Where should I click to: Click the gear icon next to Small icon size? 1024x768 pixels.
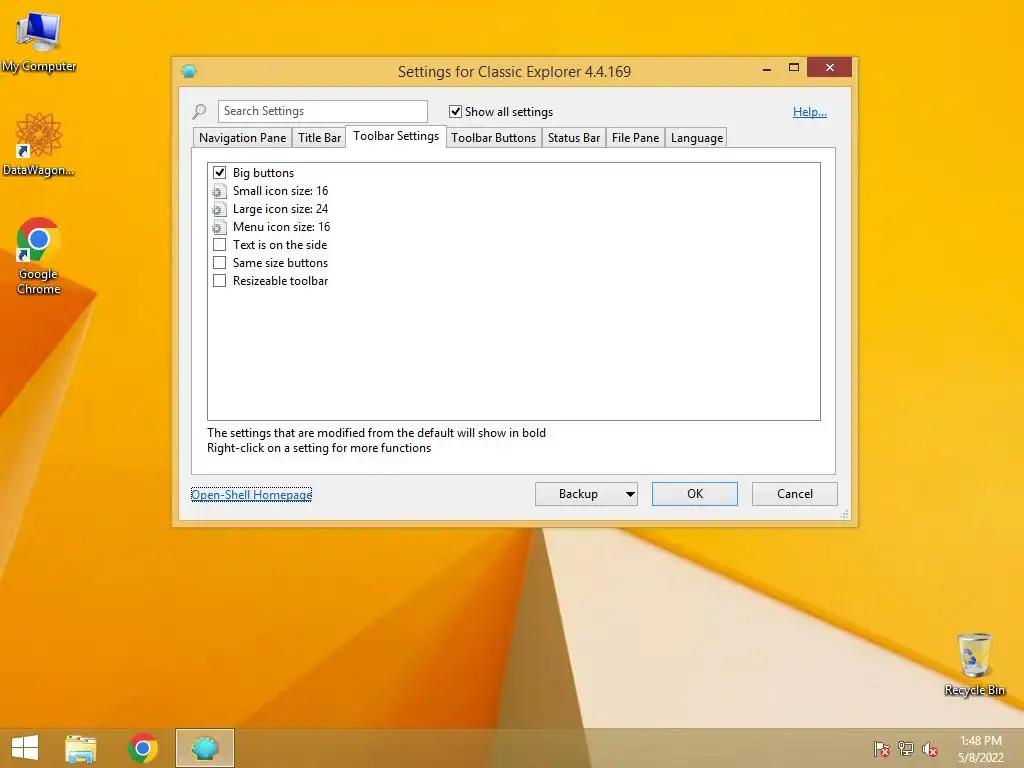pyautogui.click(x=219, y=191)
